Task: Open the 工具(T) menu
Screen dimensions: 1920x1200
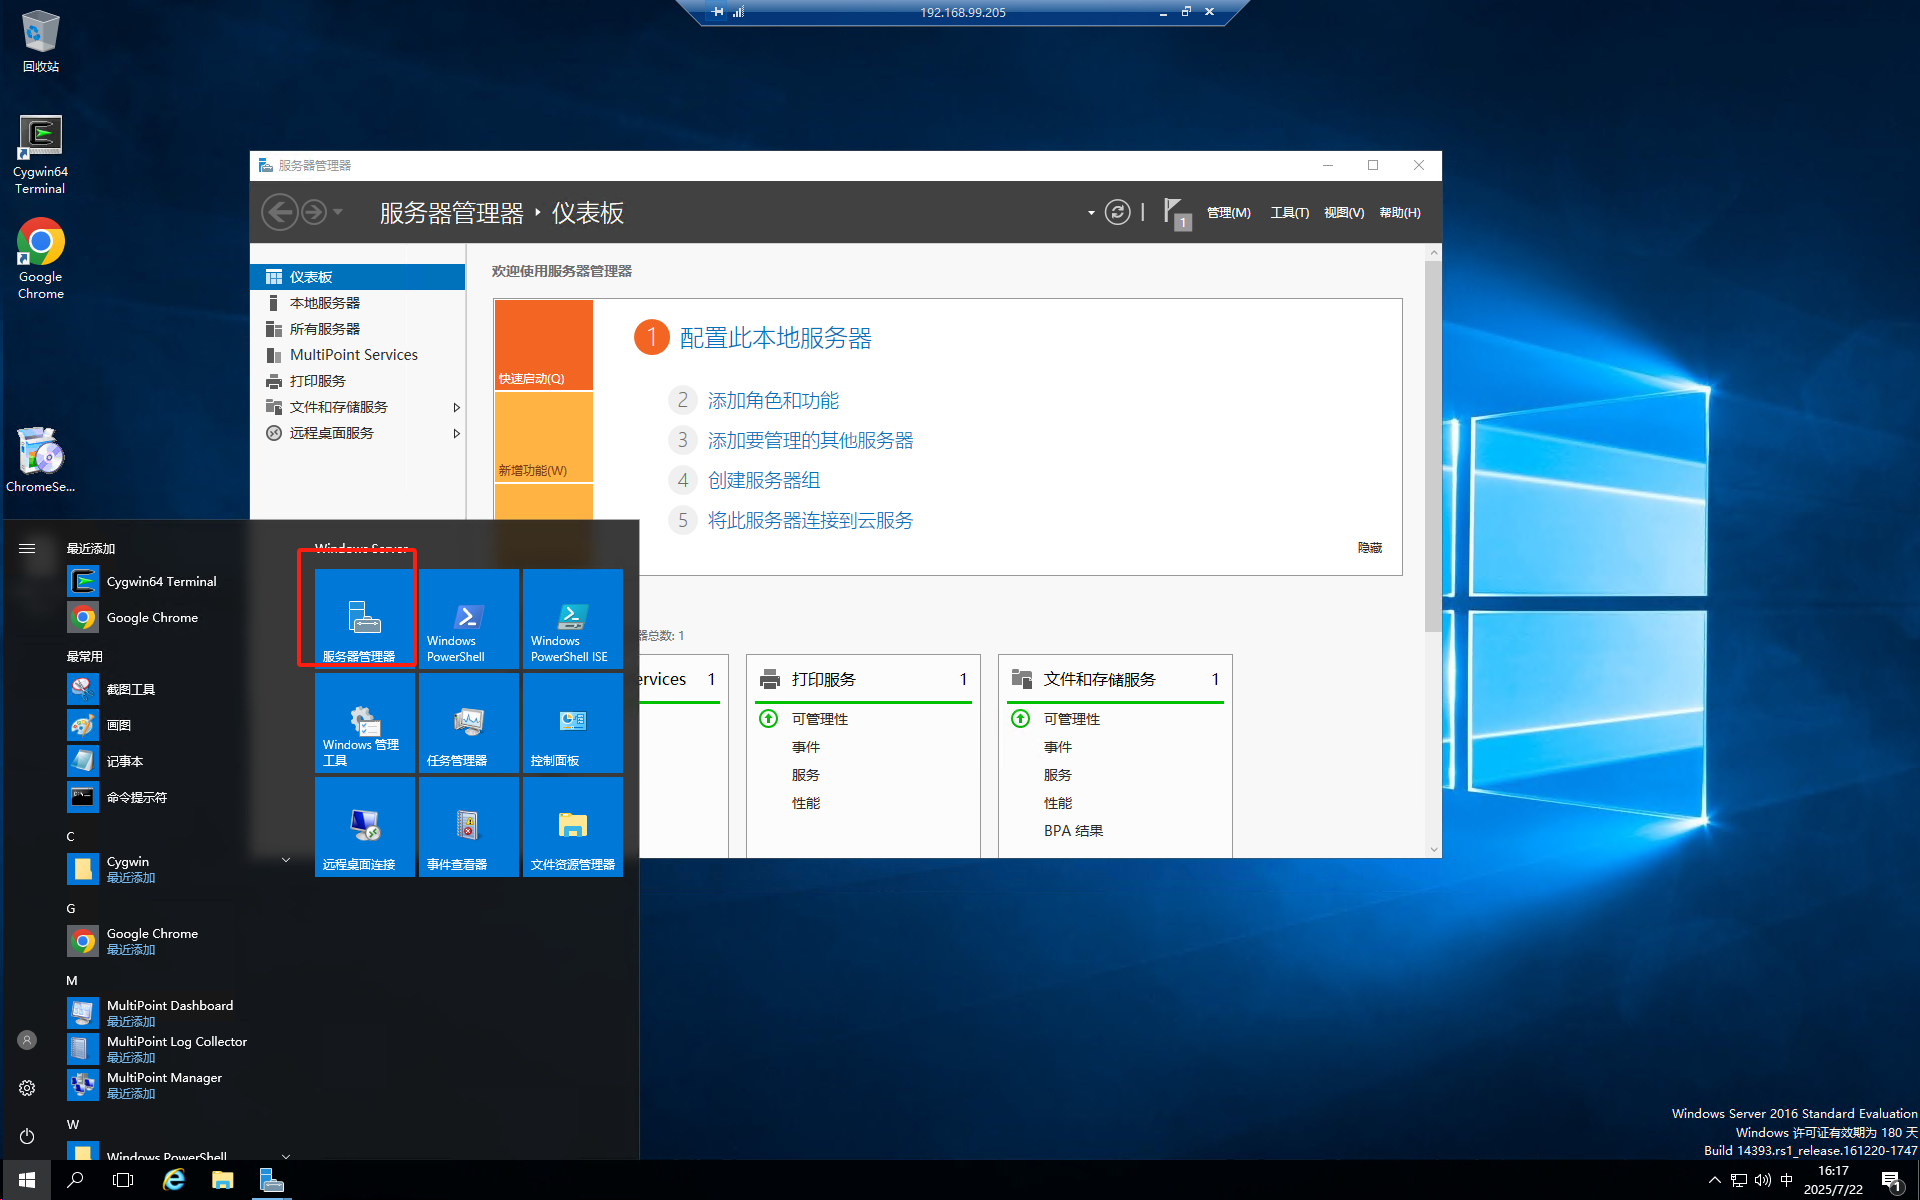Action: pyautogui.click(x=1289, y=213)
